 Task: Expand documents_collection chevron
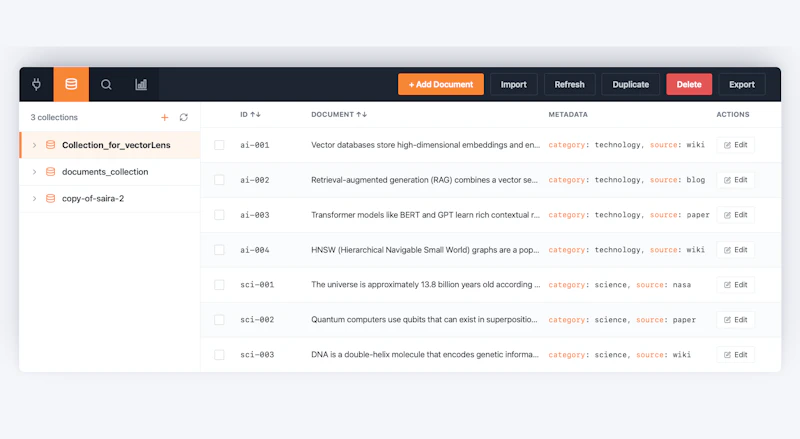point(34,172)
